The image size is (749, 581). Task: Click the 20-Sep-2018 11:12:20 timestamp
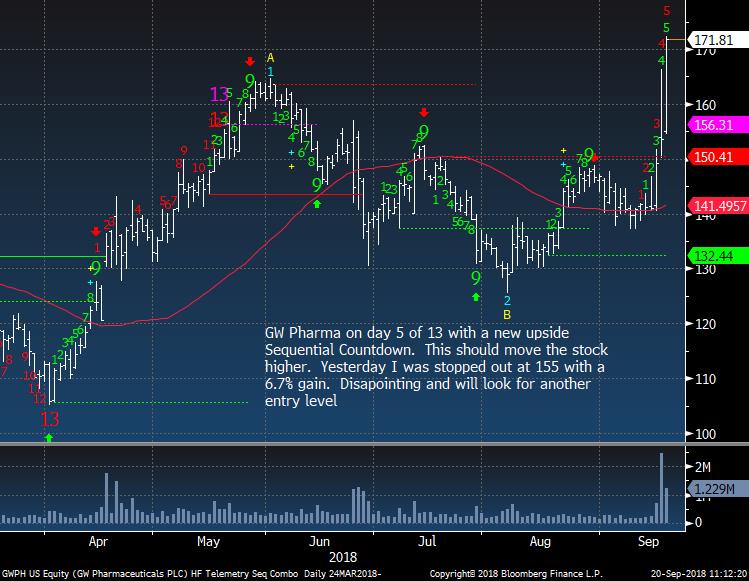pyautogui.click(x=699, y=573)
